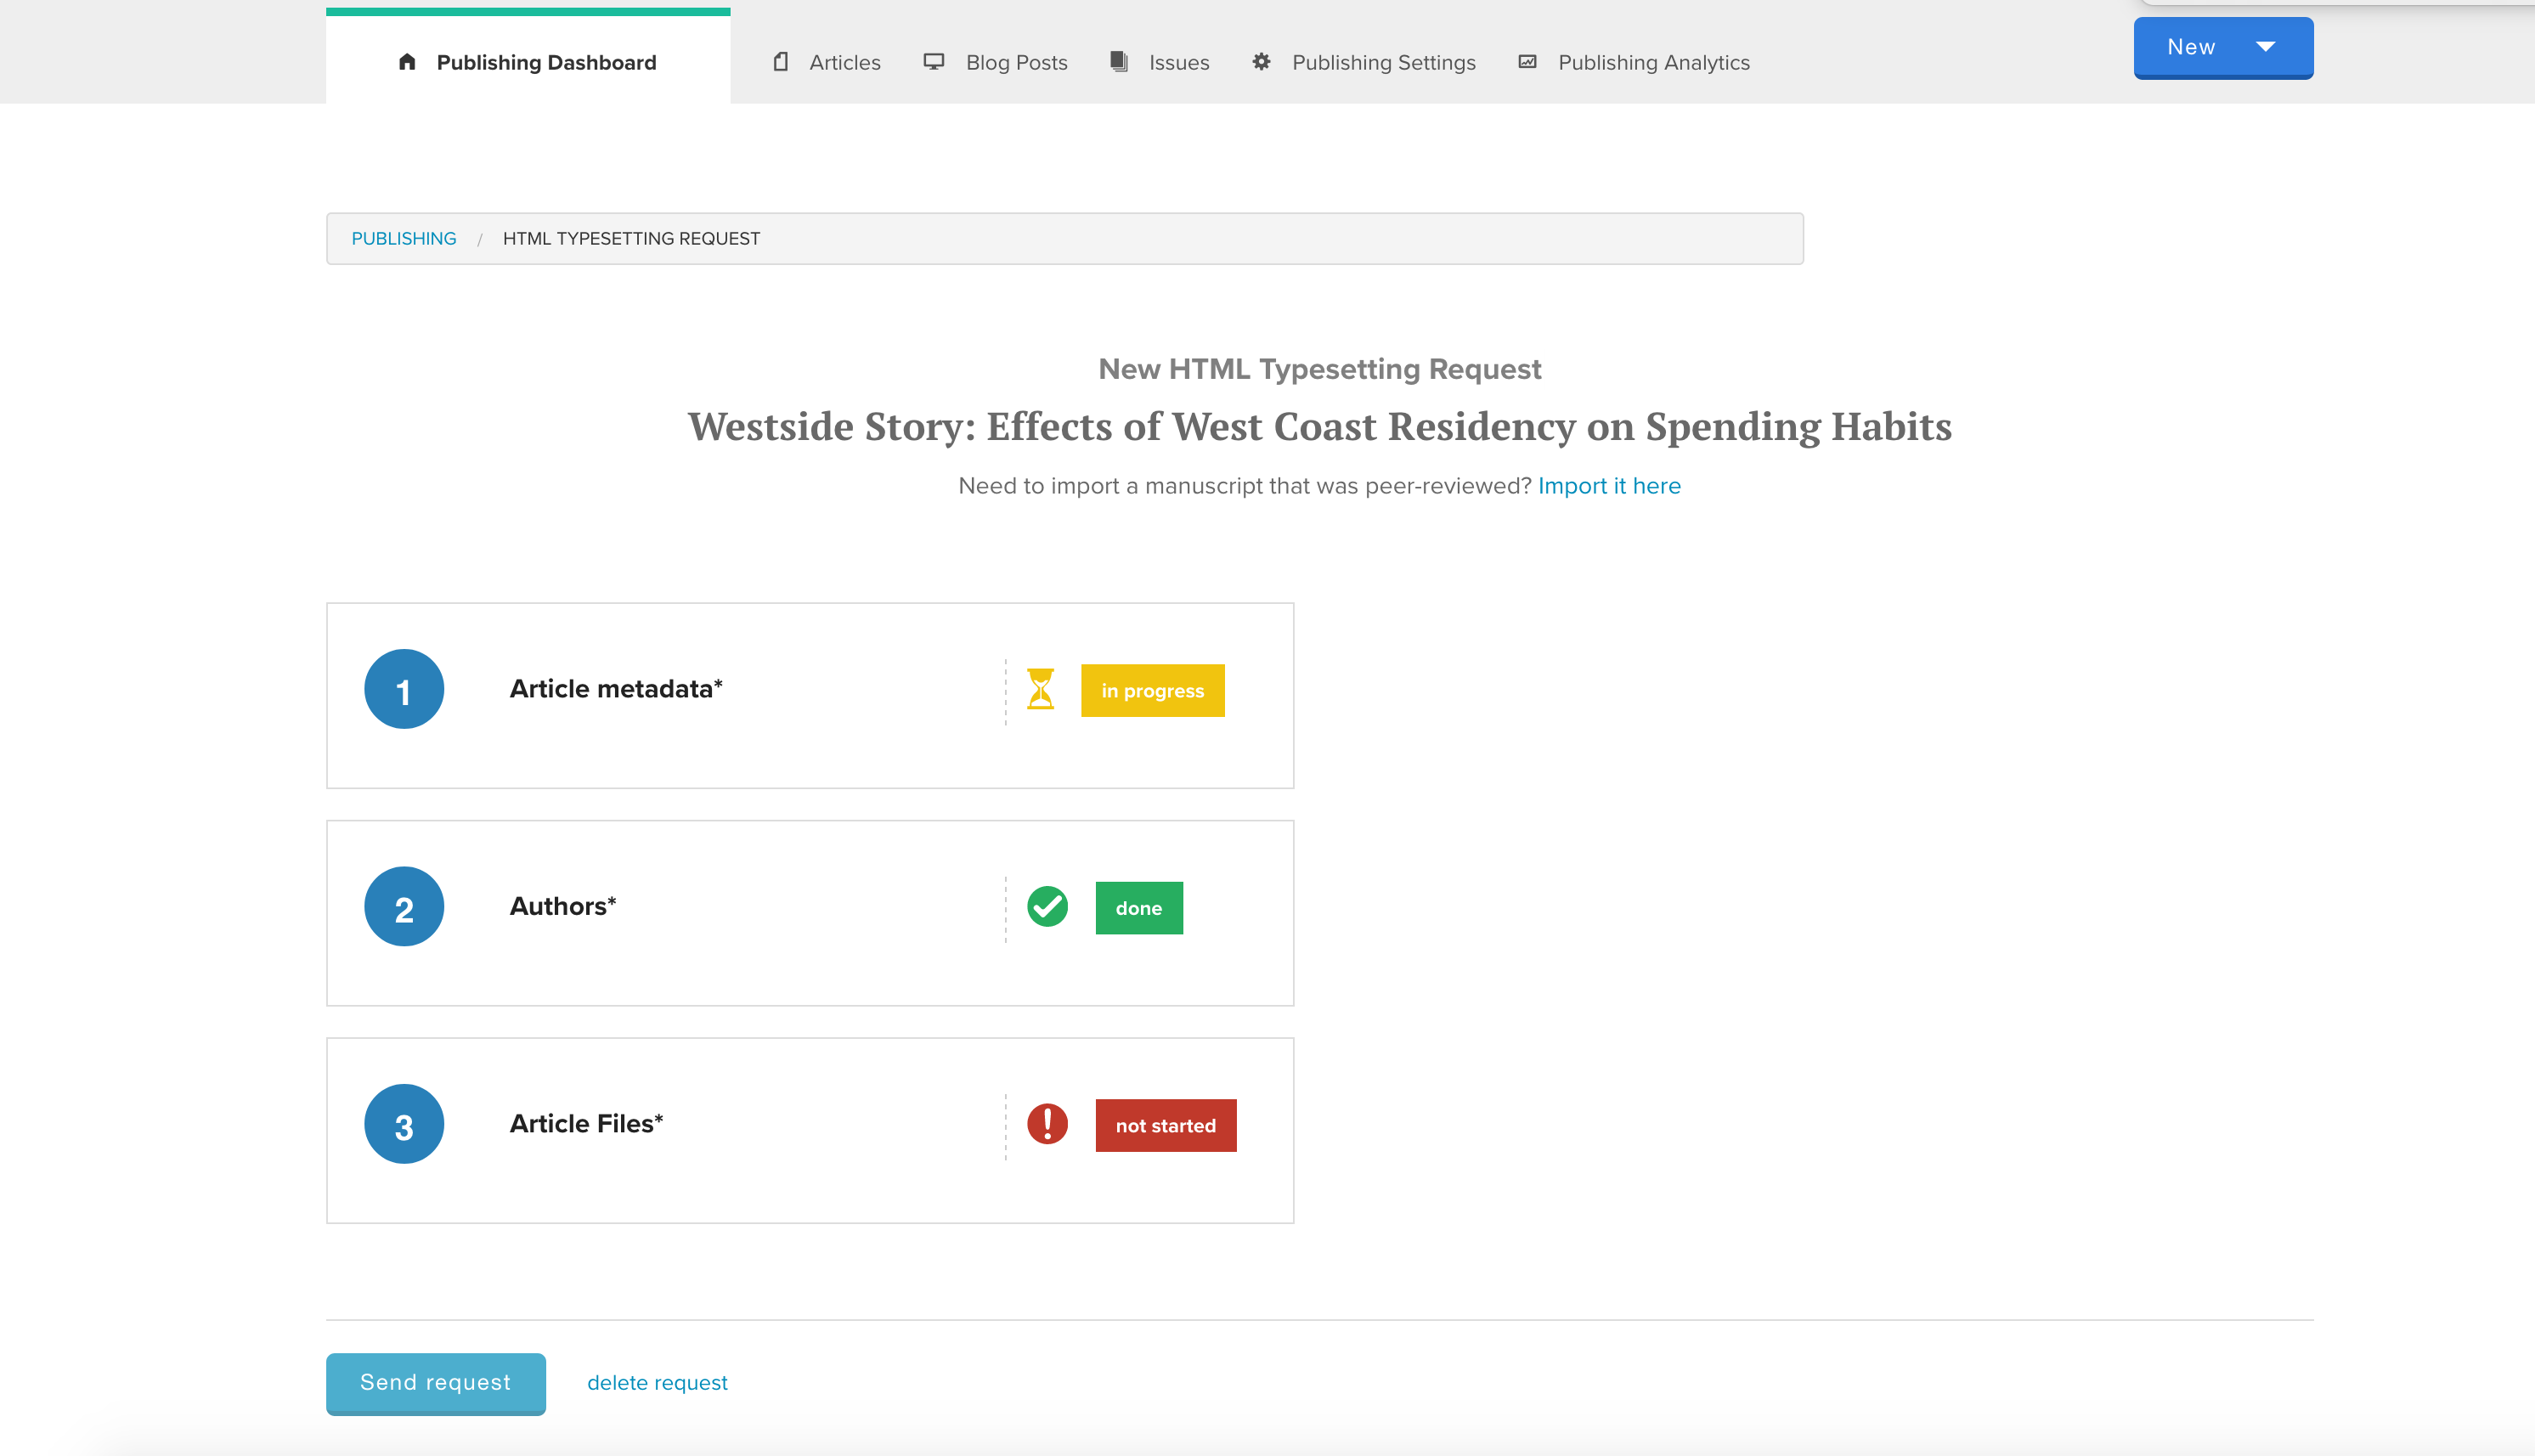Go to the Blog Posts tab
The height and width of the screenshot is (1456, 2535).
tap(995, 62)
